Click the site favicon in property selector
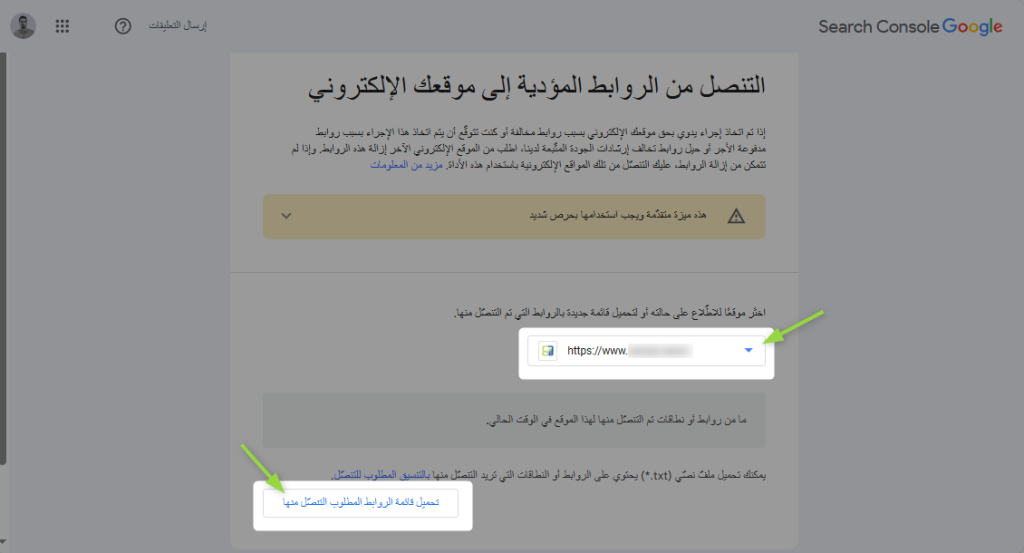1024x553 pixels. coord(547,351)
